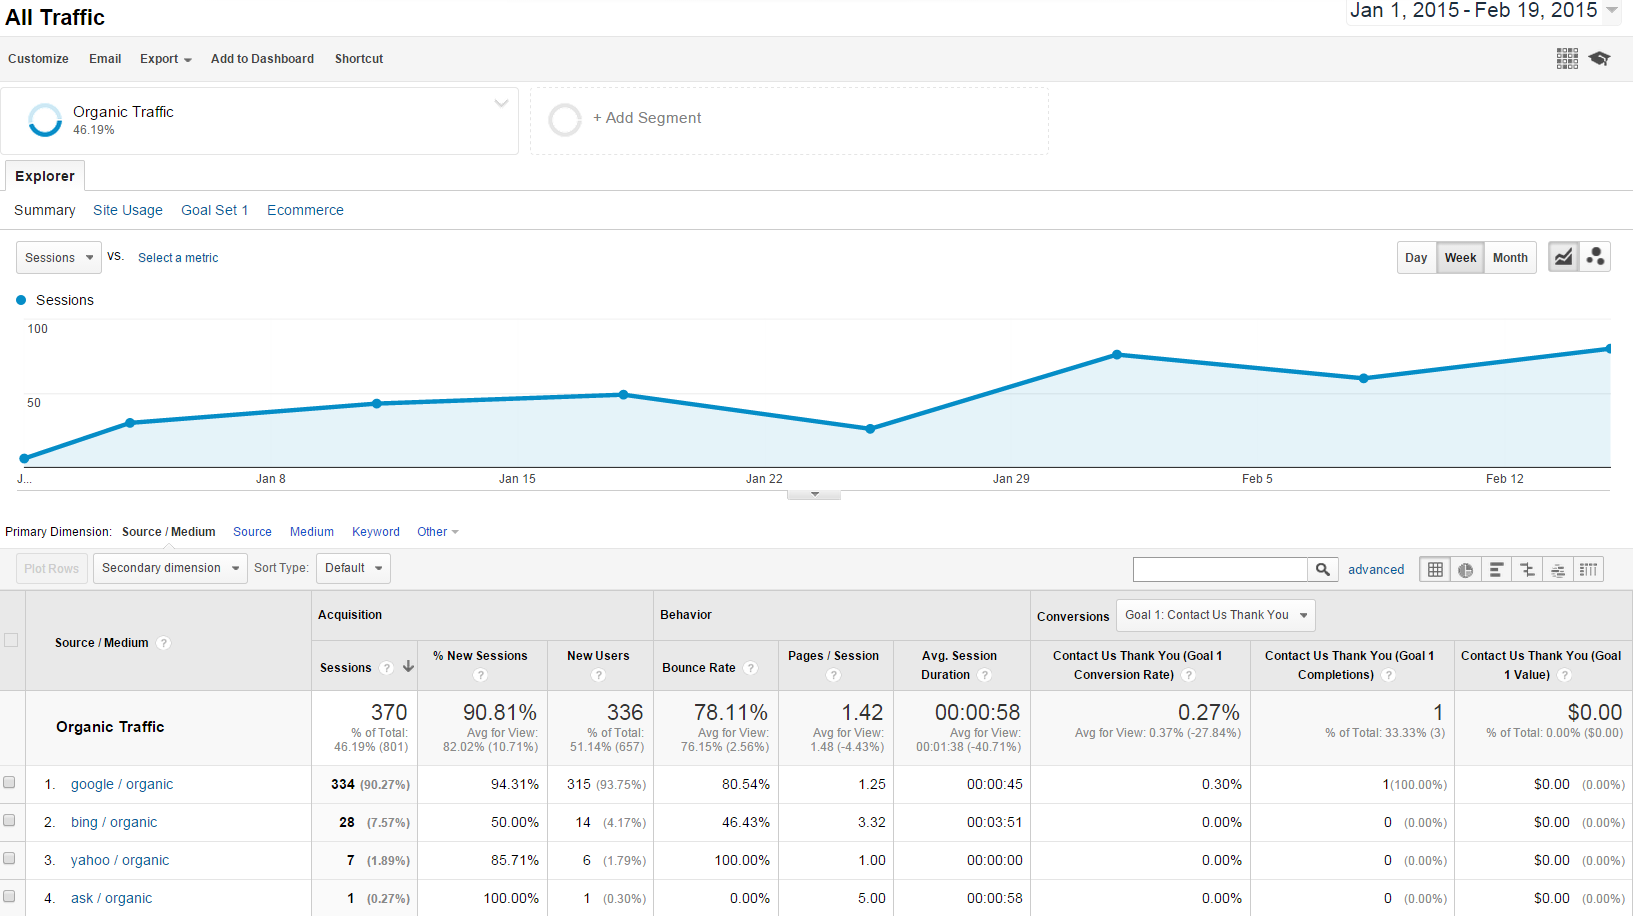This screenshot has height=916, width=1633.
Task: Set graph interval to Month
Action: [1510, 257]
